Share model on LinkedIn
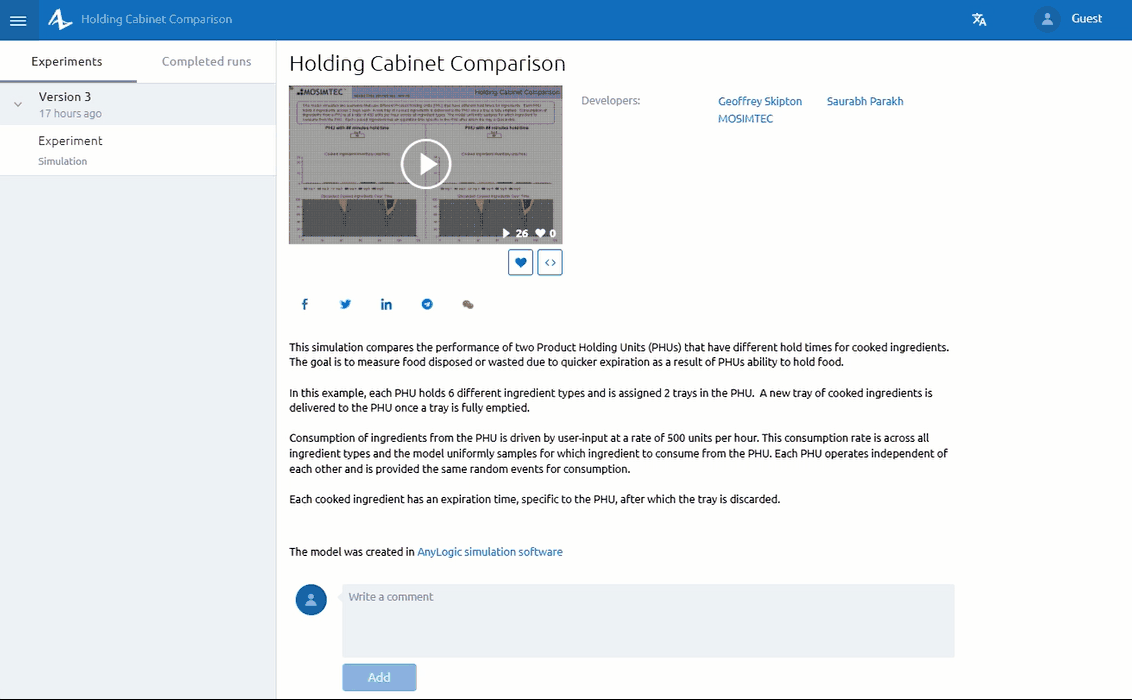The height and width of the screenshot is (700, 1132). tap(386, 304)
